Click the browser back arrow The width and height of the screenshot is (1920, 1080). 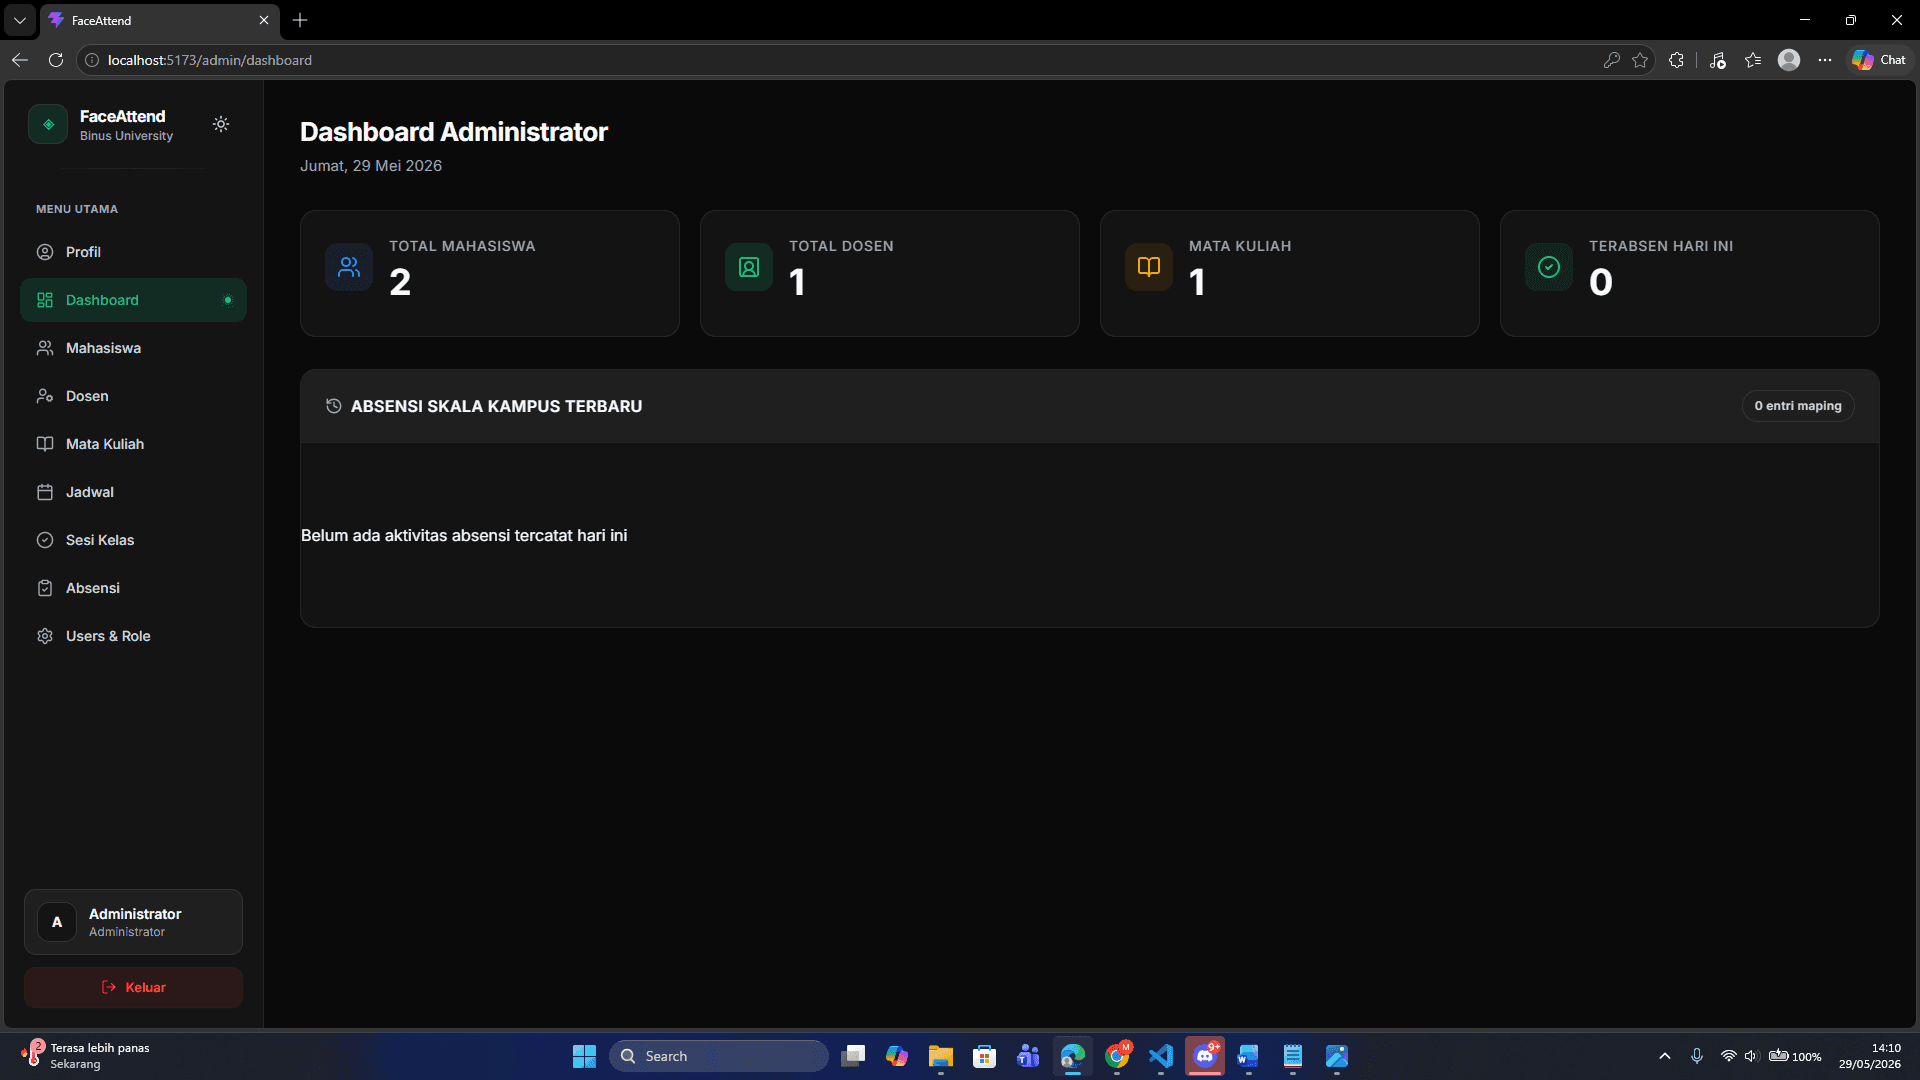pos(20,60)
